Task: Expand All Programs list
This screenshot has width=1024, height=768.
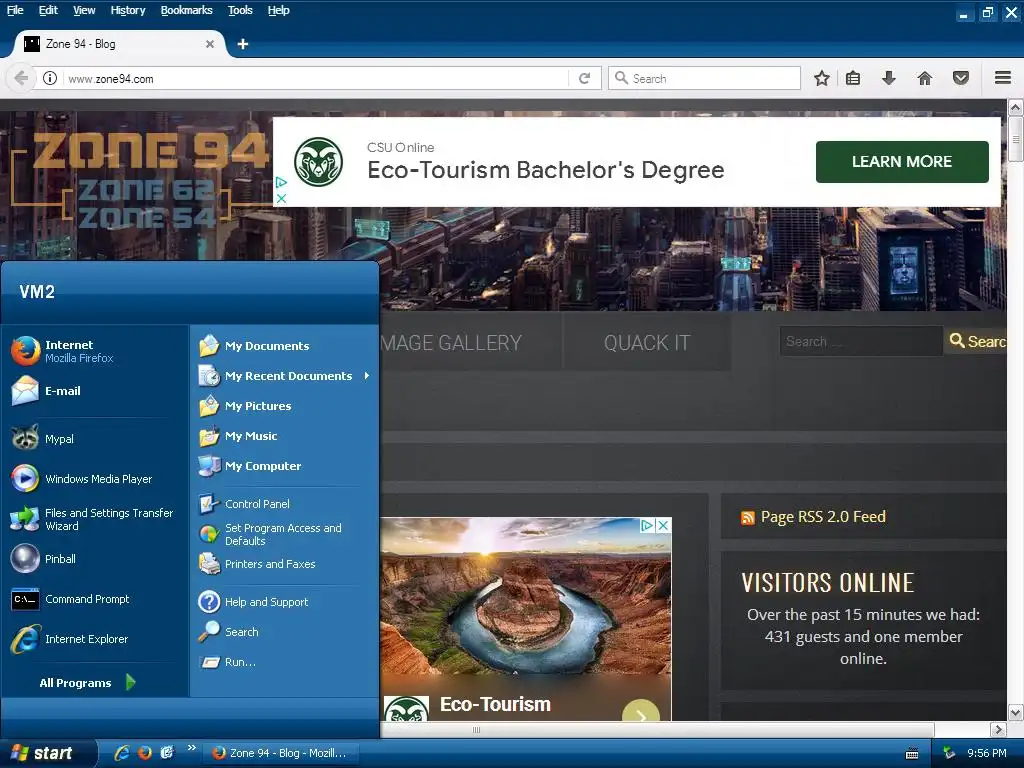Action: [x=88, y=682]
